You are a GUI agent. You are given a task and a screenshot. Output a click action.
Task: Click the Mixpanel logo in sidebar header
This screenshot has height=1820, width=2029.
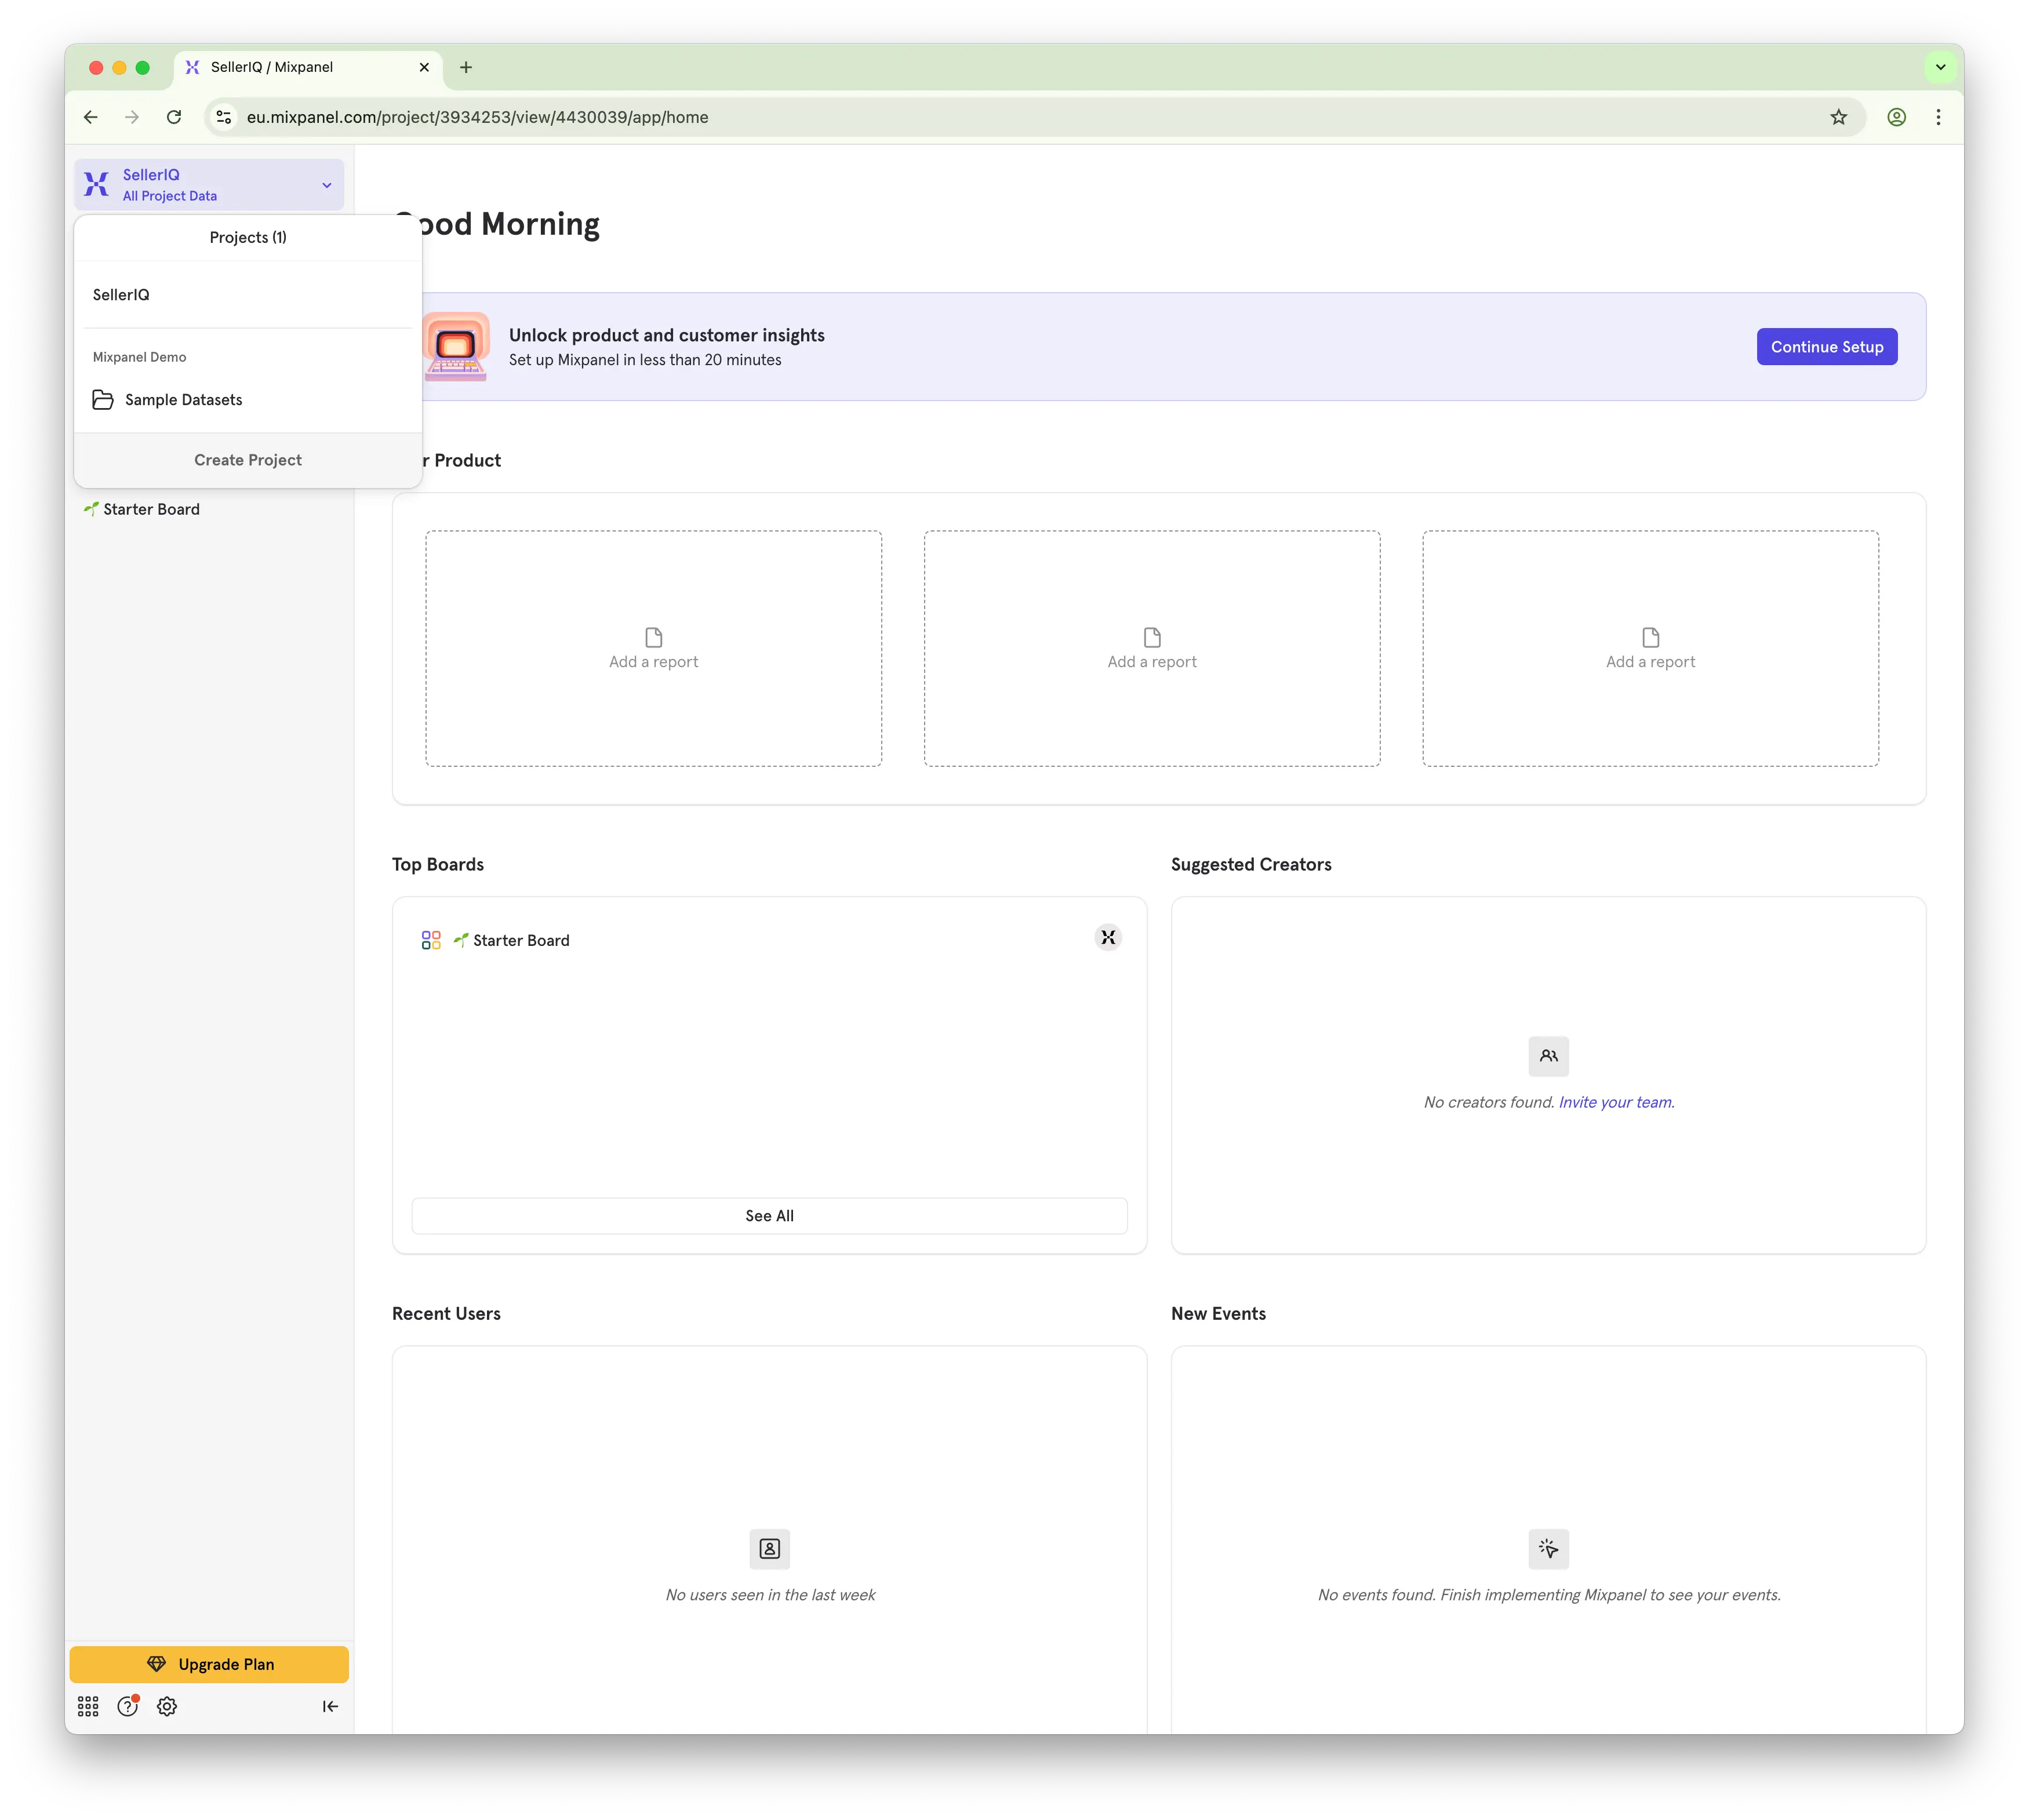(96, 184)
